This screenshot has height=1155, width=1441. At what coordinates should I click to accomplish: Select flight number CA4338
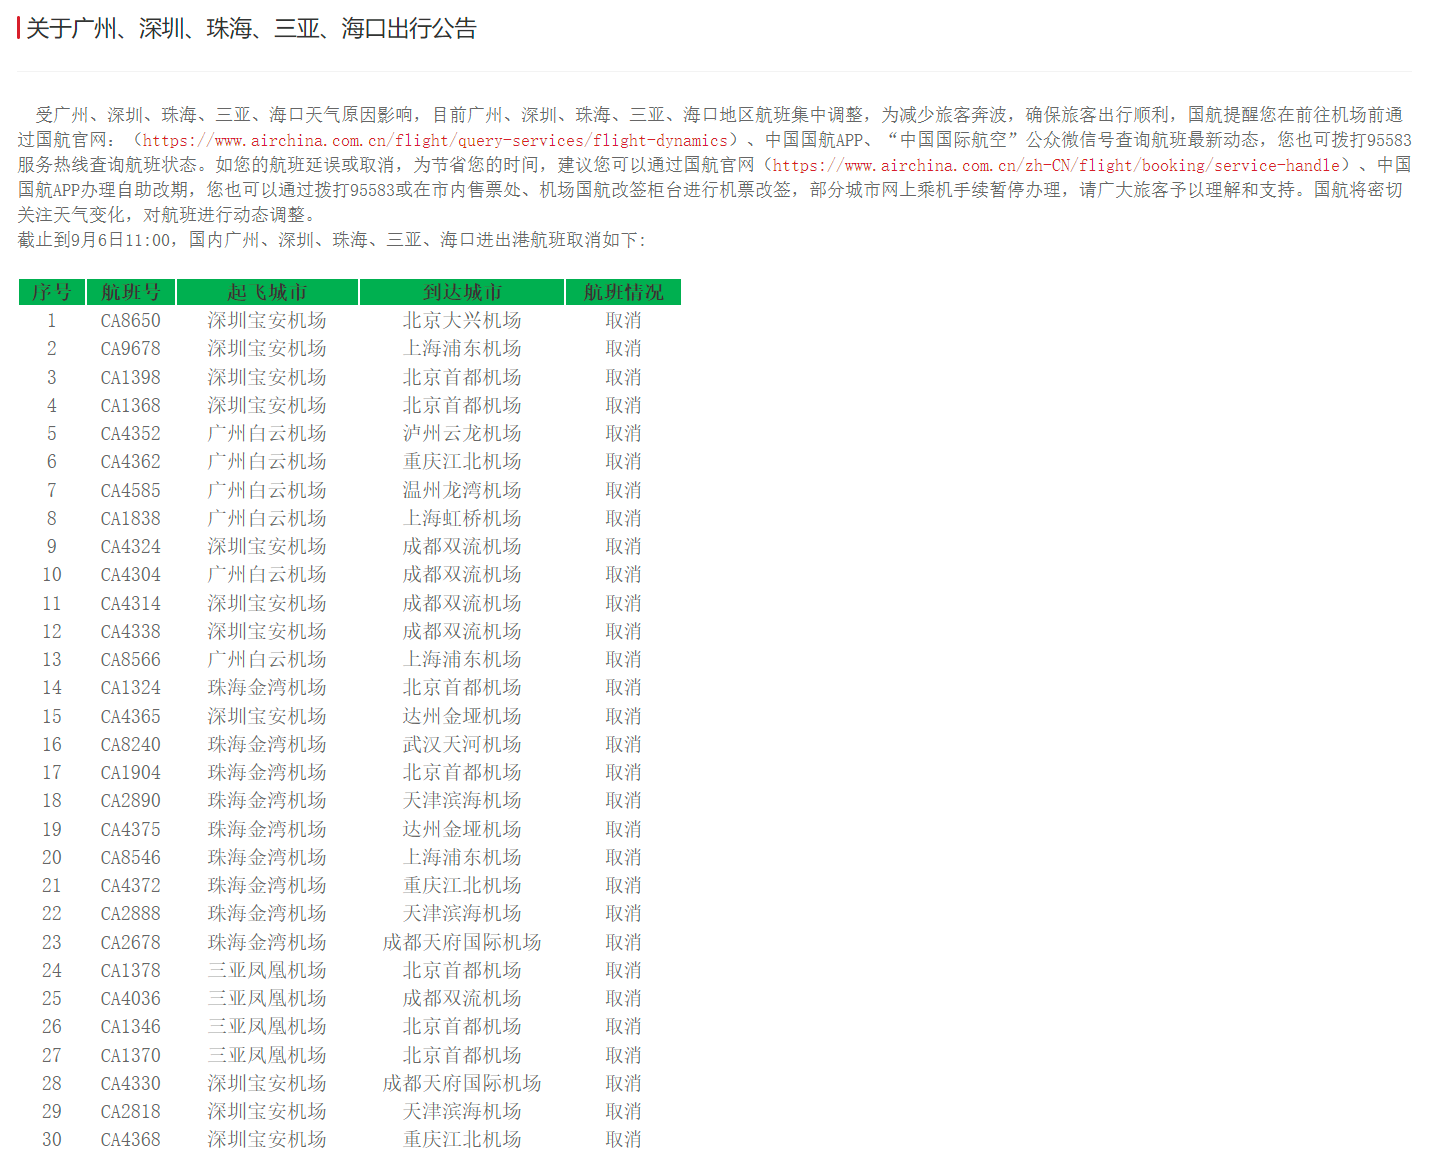click(131, 632)
